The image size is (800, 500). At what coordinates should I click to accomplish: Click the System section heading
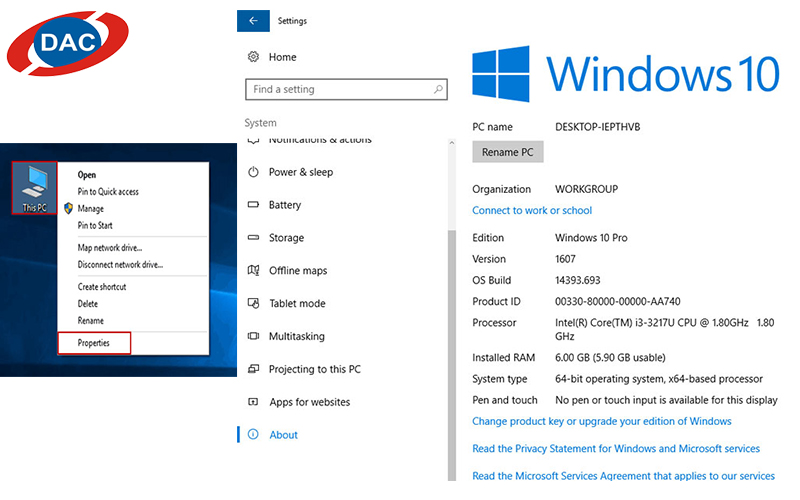pyautogui.click(x=260, y=122)
